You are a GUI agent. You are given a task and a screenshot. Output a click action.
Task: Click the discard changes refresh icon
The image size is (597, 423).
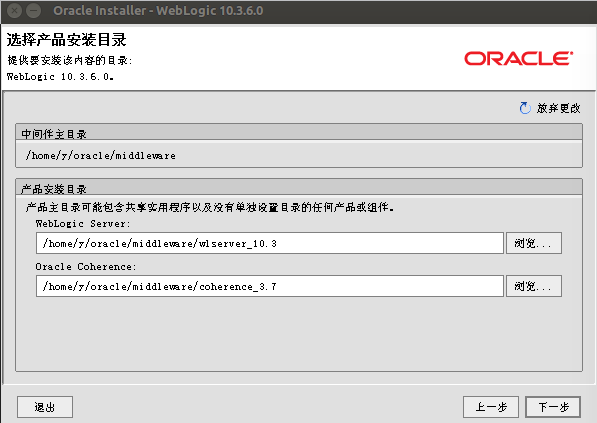(525, 108)
